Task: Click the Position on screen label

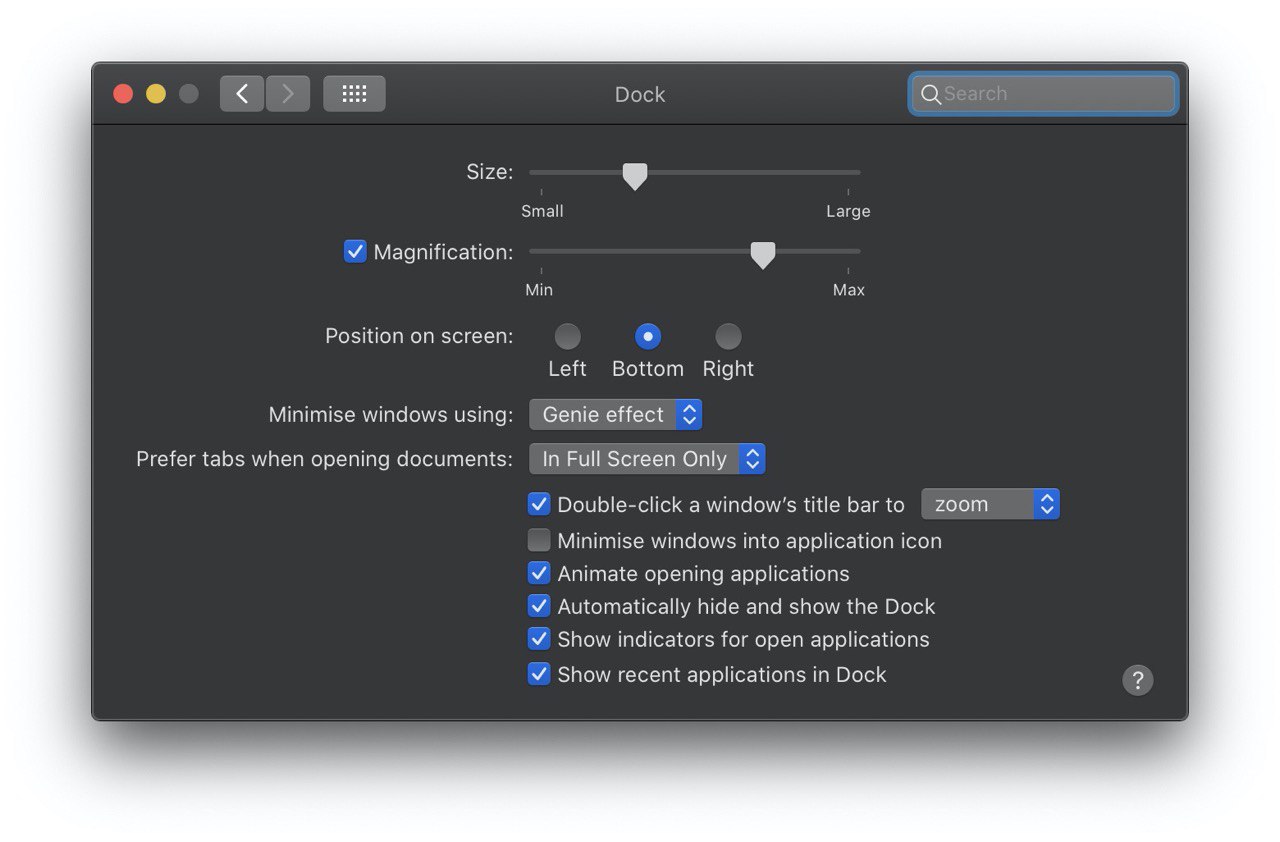Action: [x=419, y=336]
